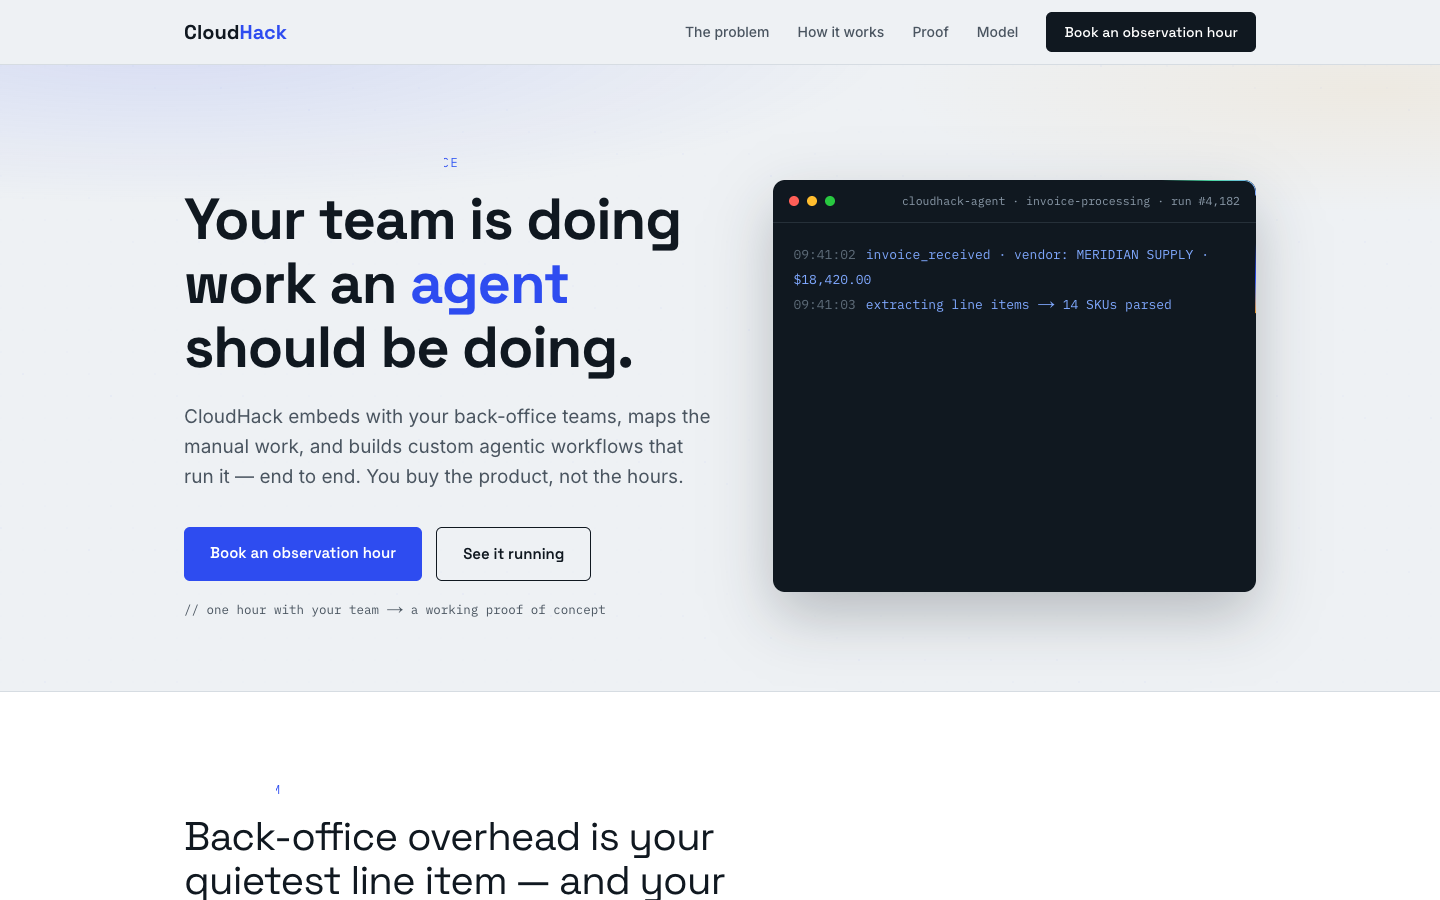The height and width of the screenshot is (900, 1440).
Task: Click the blue Book an observation hour button
Action: (x=303, y=554)
